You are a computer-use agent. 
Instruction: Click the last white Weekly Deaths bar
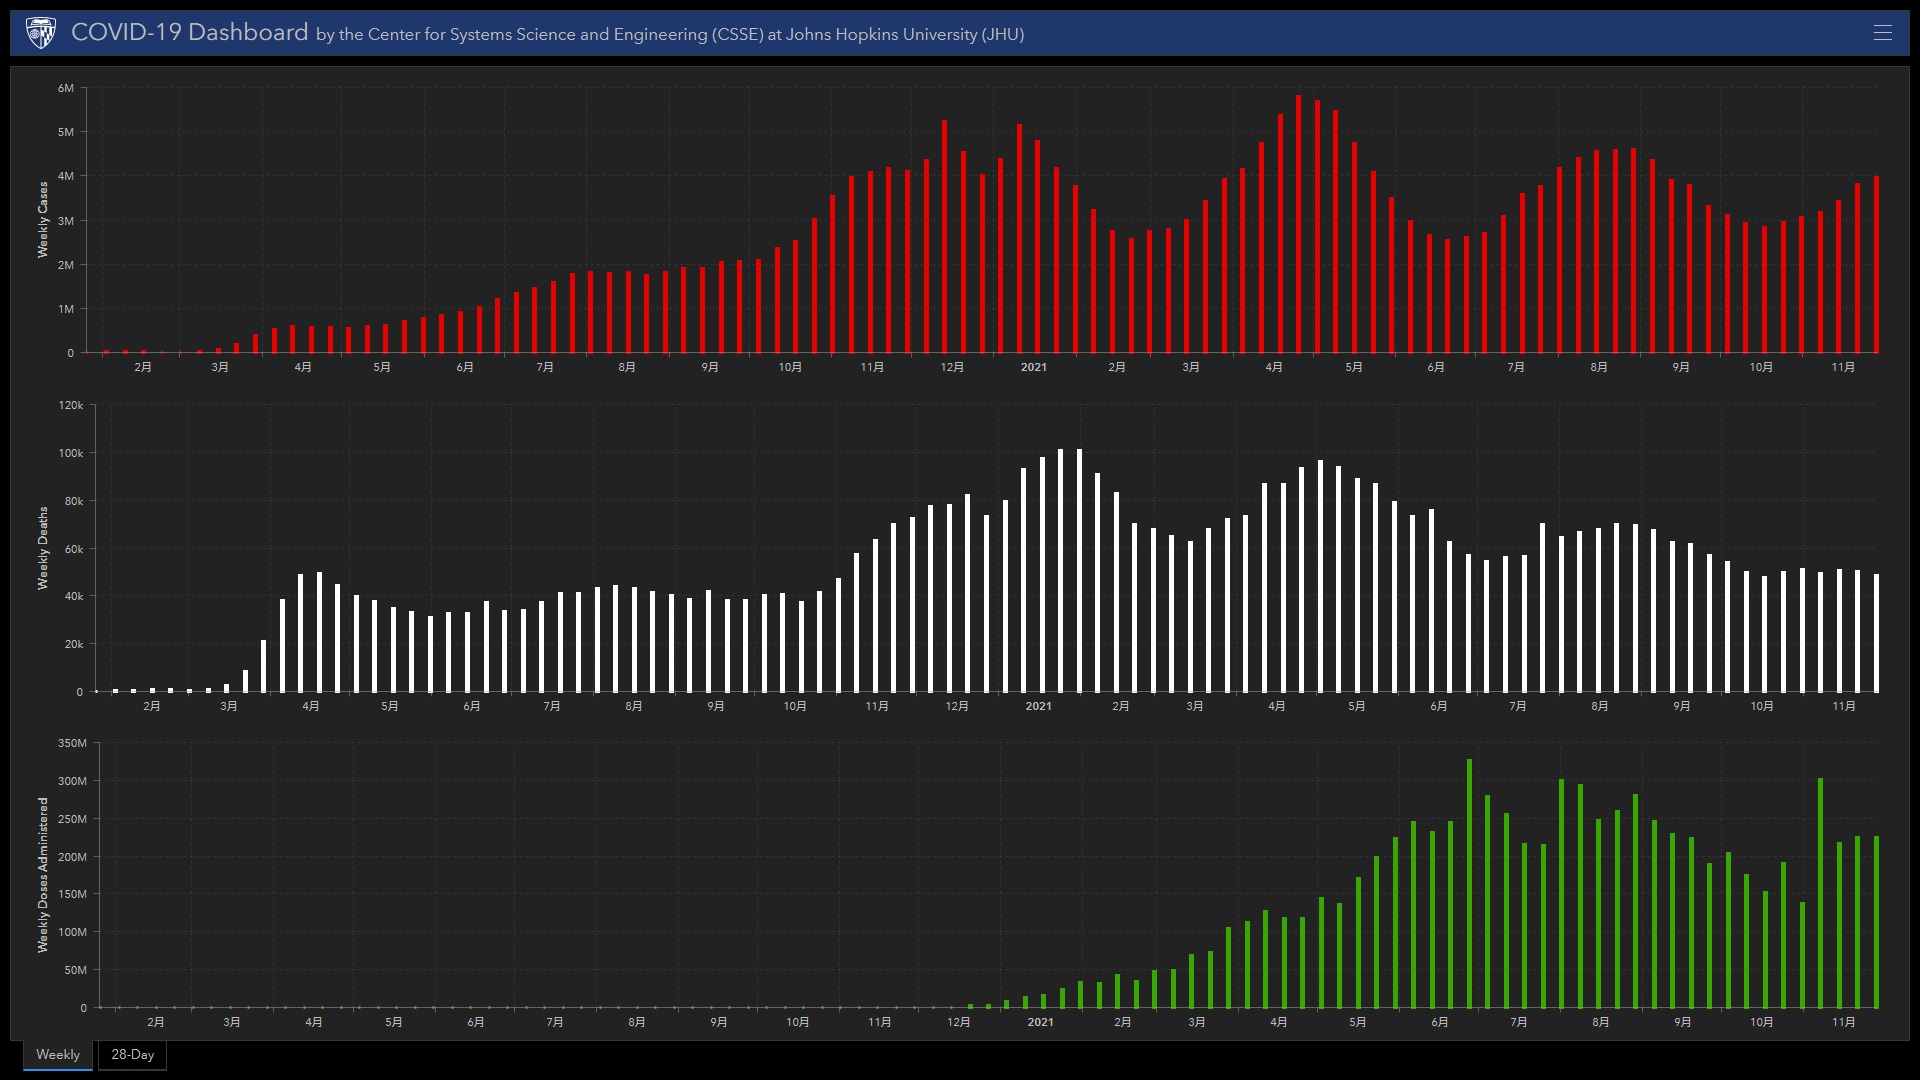click(1876, 633)
